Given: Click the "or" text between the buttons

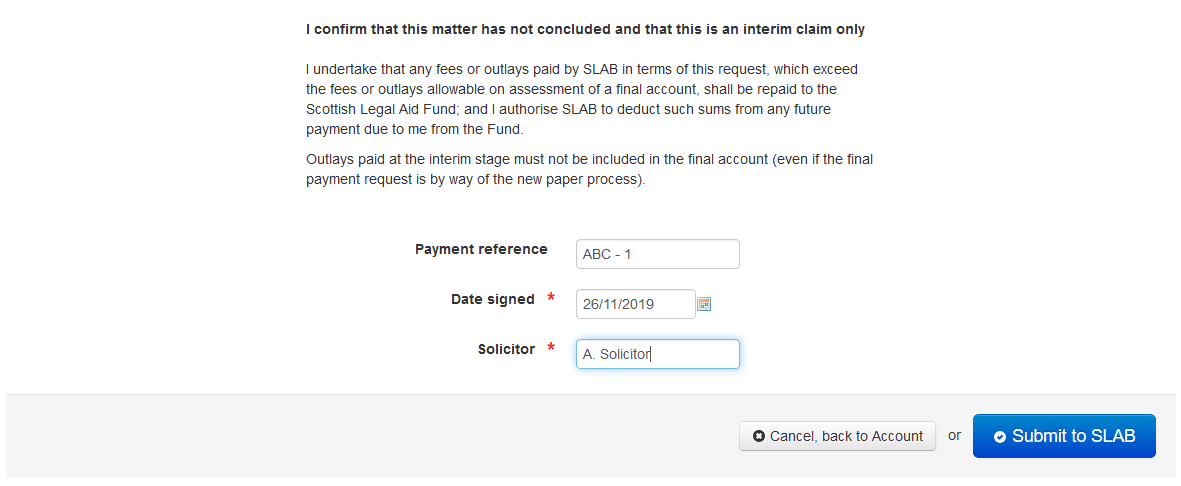Looking at the screenshot, I should (954, 436).
